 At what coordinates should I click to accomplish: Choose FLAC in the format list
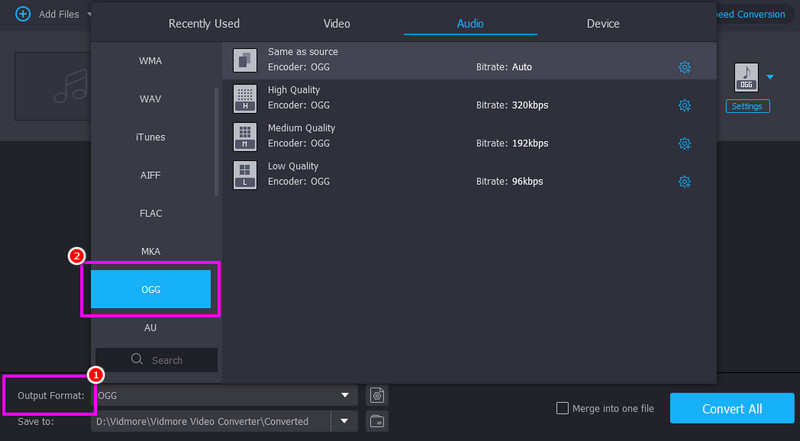pos(151,213)
